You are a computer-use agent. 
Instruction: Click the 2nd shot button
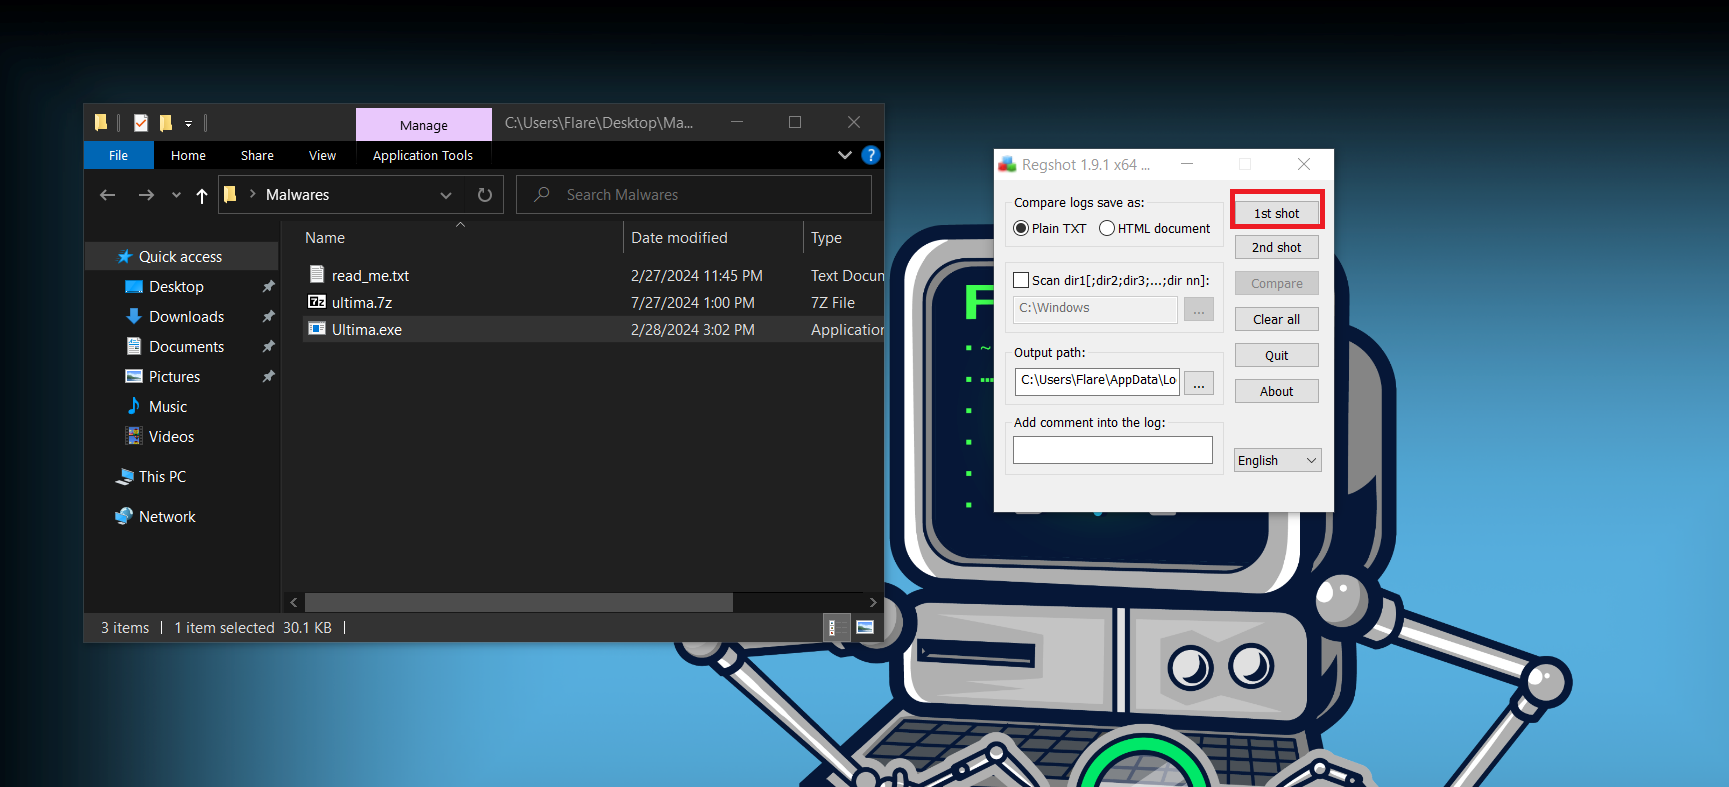coord(1276,247)
